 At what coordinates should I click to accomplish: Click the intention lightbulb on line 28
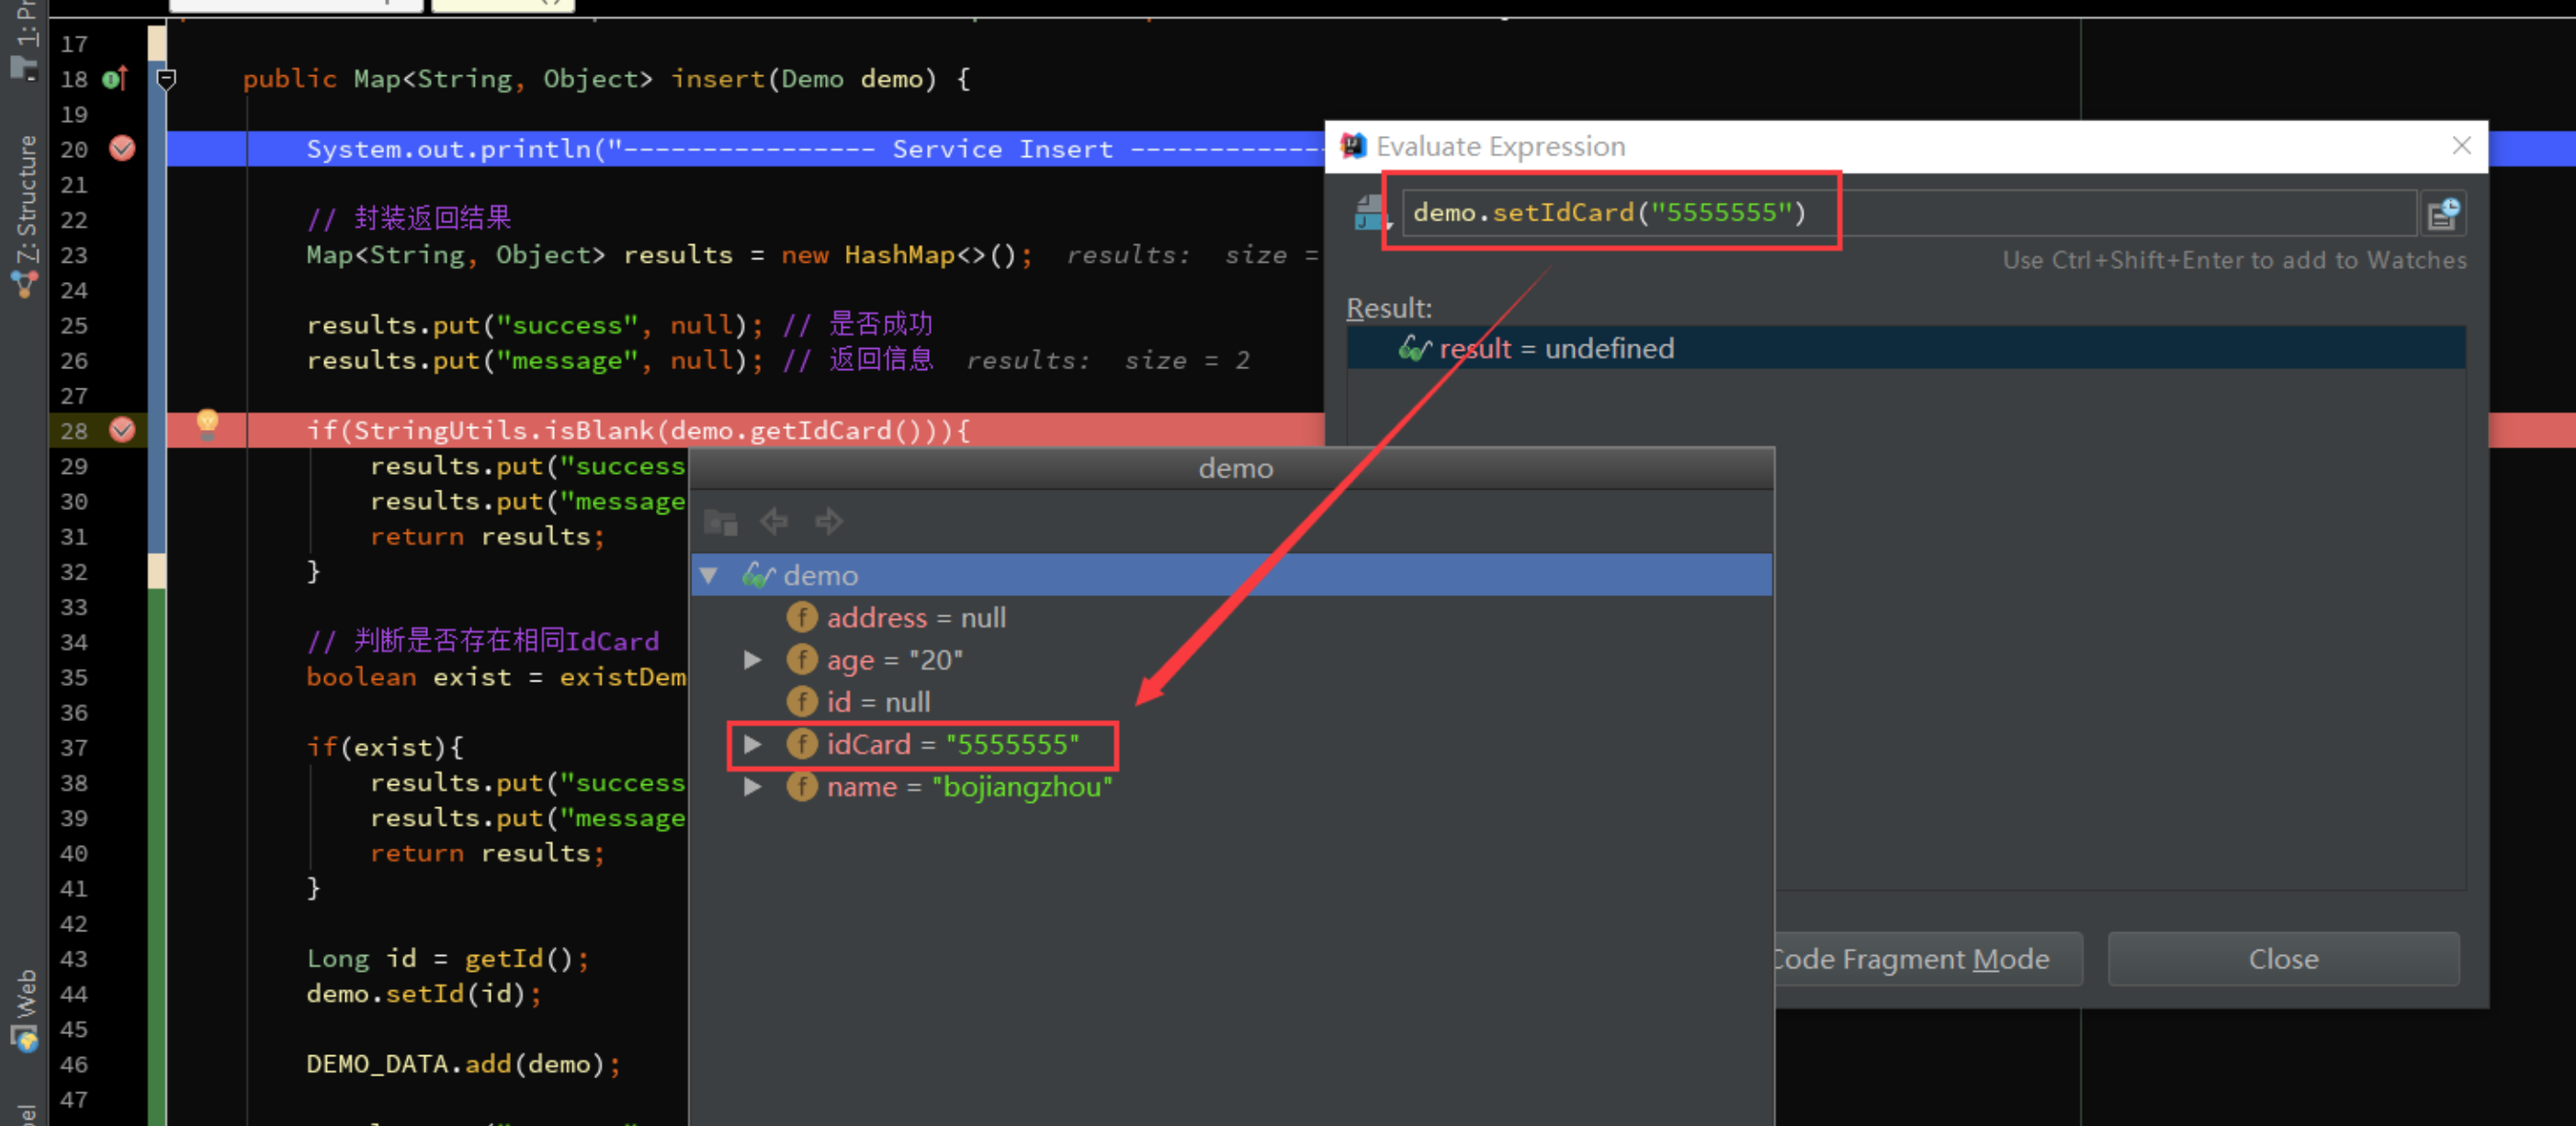(207, 423)
